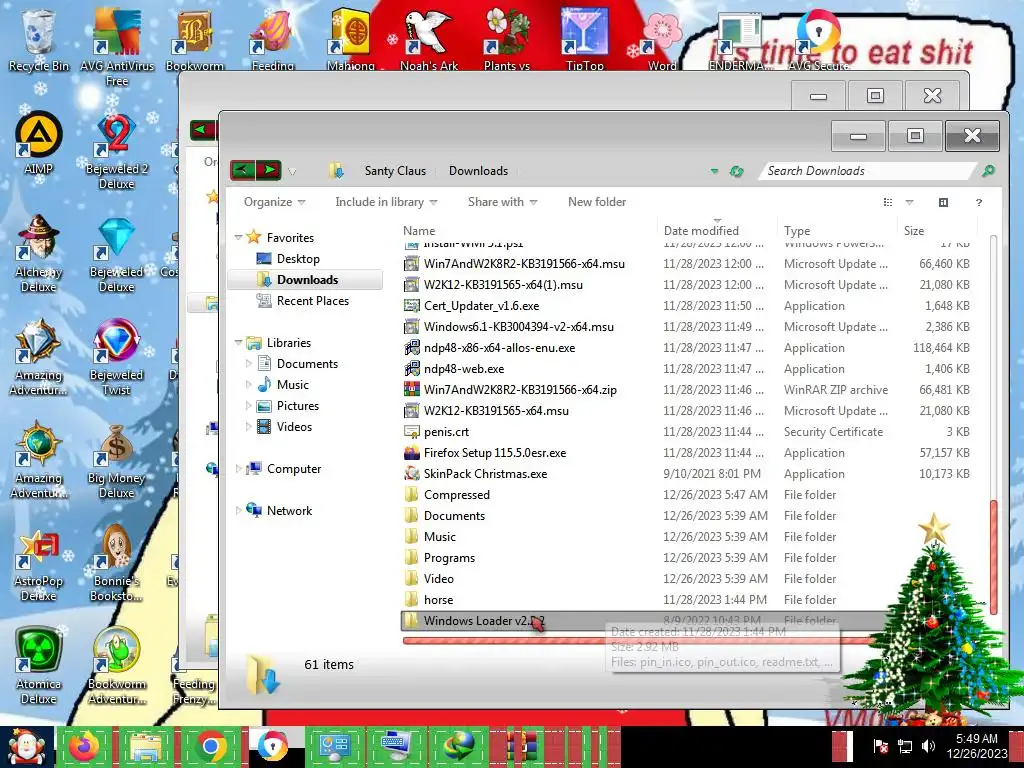The width and height of the screenshot is (1024, 768).
Task: Switch to Windows Explorer in the taskbar
Action: pyautogui.click(x=146, y=746)
